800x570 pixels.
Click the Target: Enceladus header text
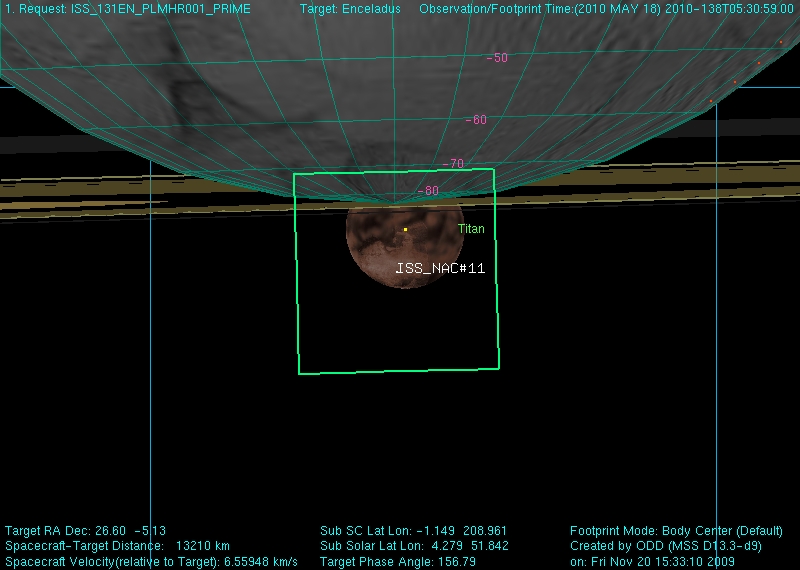(350, 9)
